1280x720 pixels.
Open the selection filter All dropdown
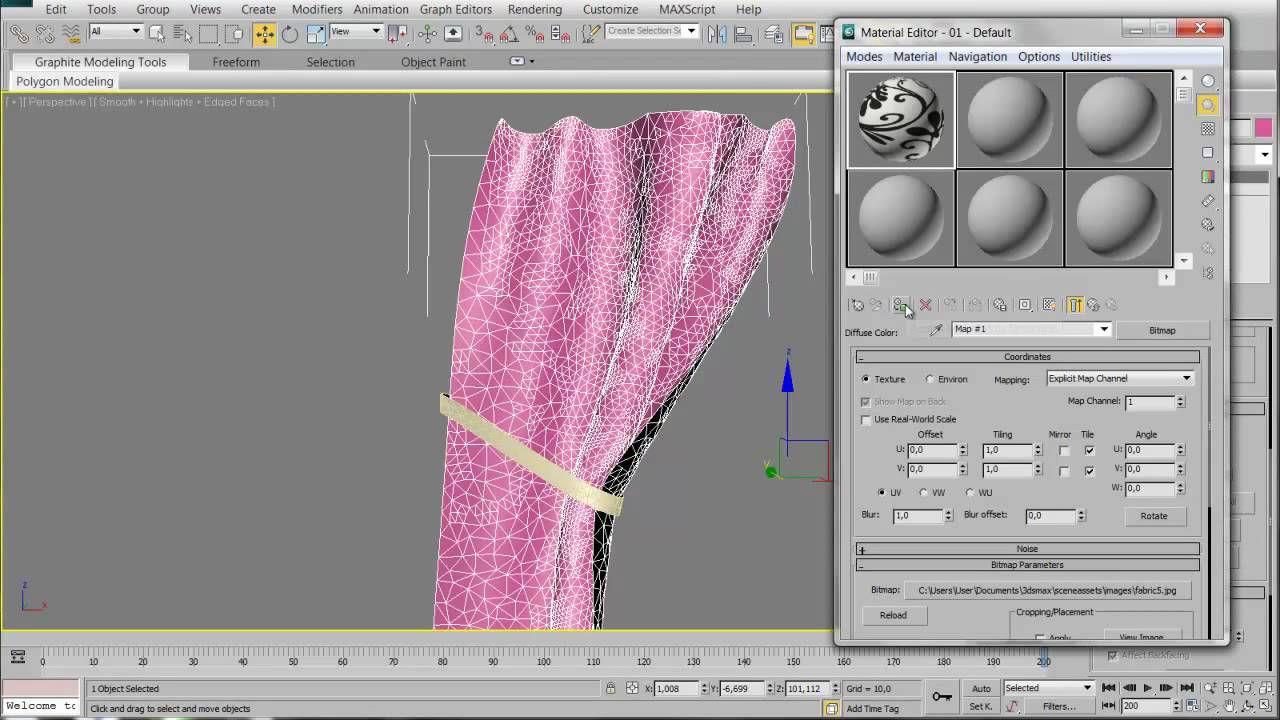[x=115, y=32]
